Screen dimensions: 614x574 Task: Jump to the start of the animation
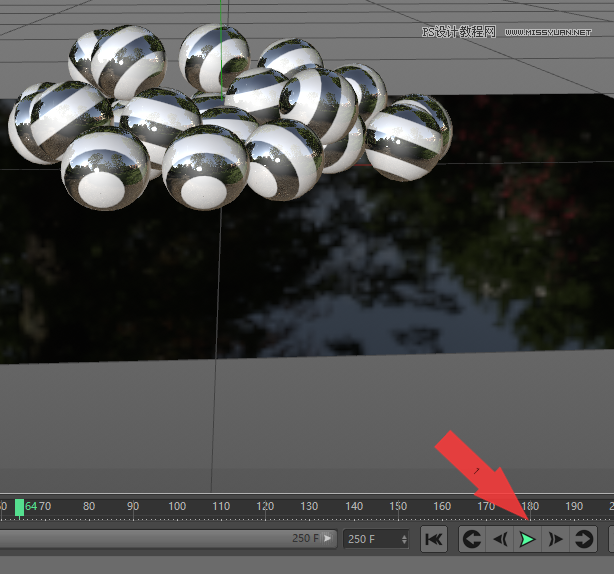click(434, 540)
